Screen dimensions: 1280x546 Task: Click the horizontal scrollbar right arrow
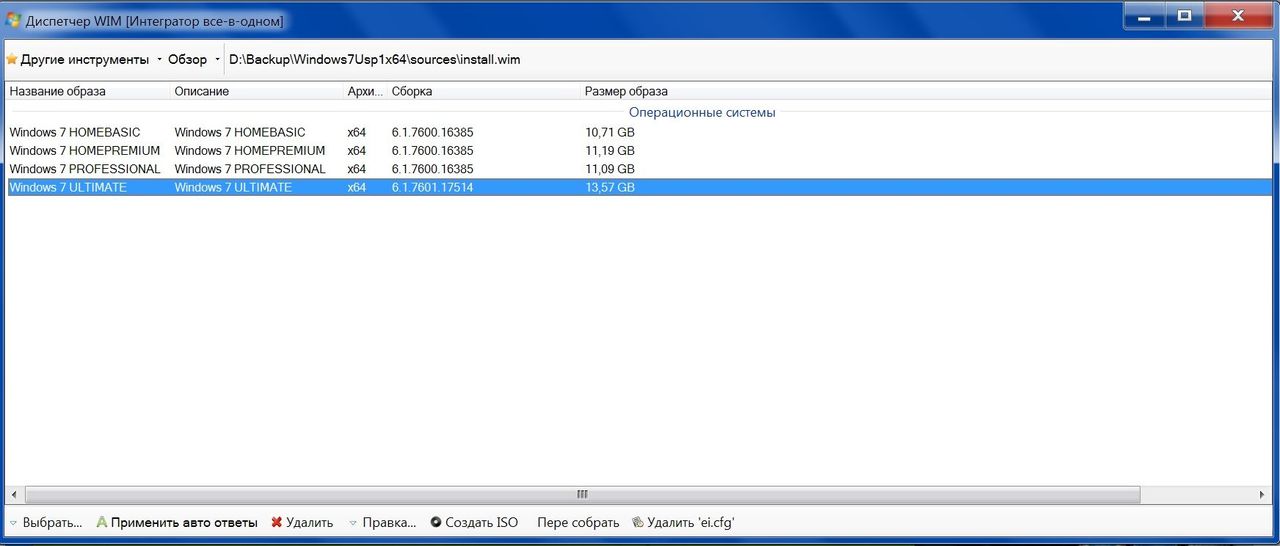(x=1263, y=495)
